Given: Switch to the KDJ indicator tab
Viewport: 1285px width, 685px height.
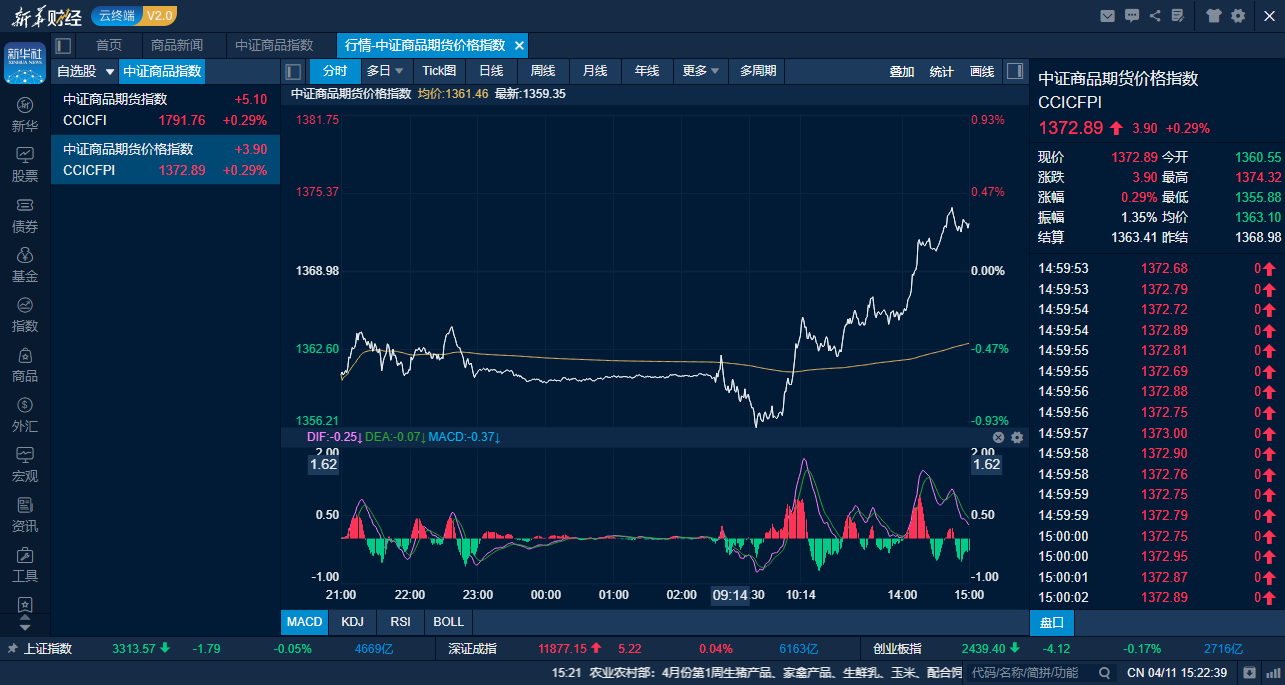Looking at the screenshot, I should [x=352, y=621].
